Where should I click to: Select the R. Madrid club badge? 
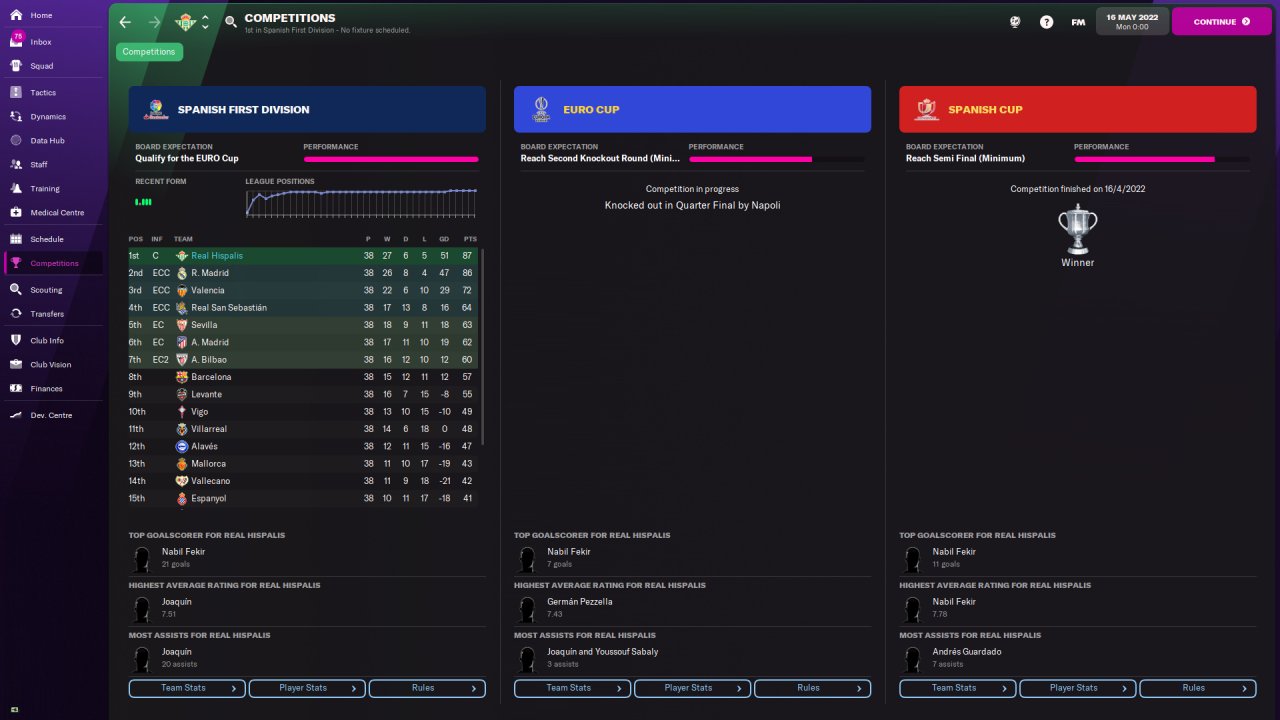[x=182, y=273]
